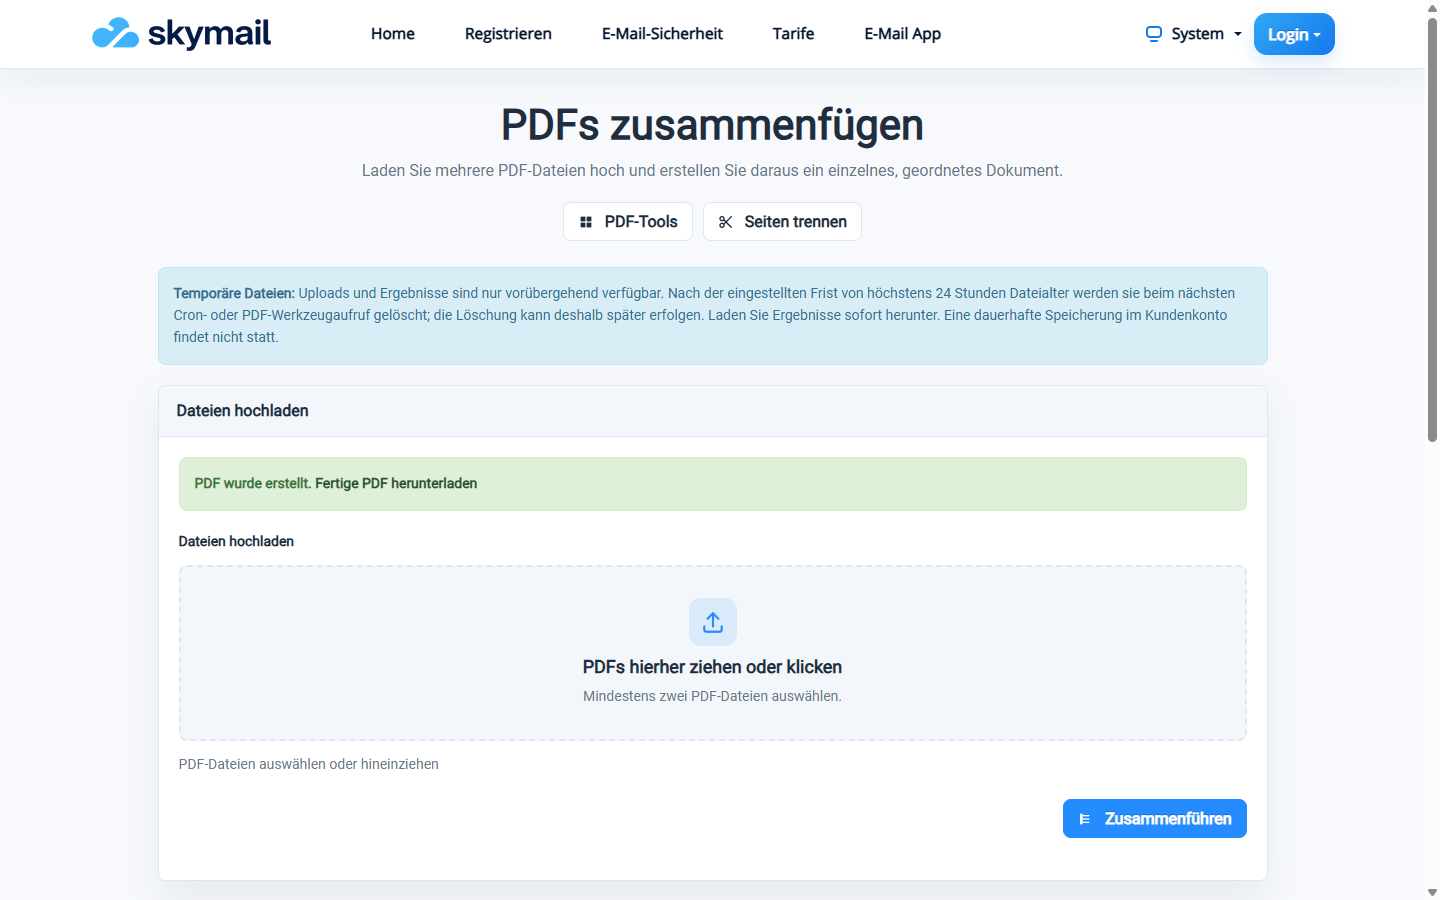Click the grid icon in PDF-Tools button
This screenshot has width=1440, height=900.
[586, 222]
